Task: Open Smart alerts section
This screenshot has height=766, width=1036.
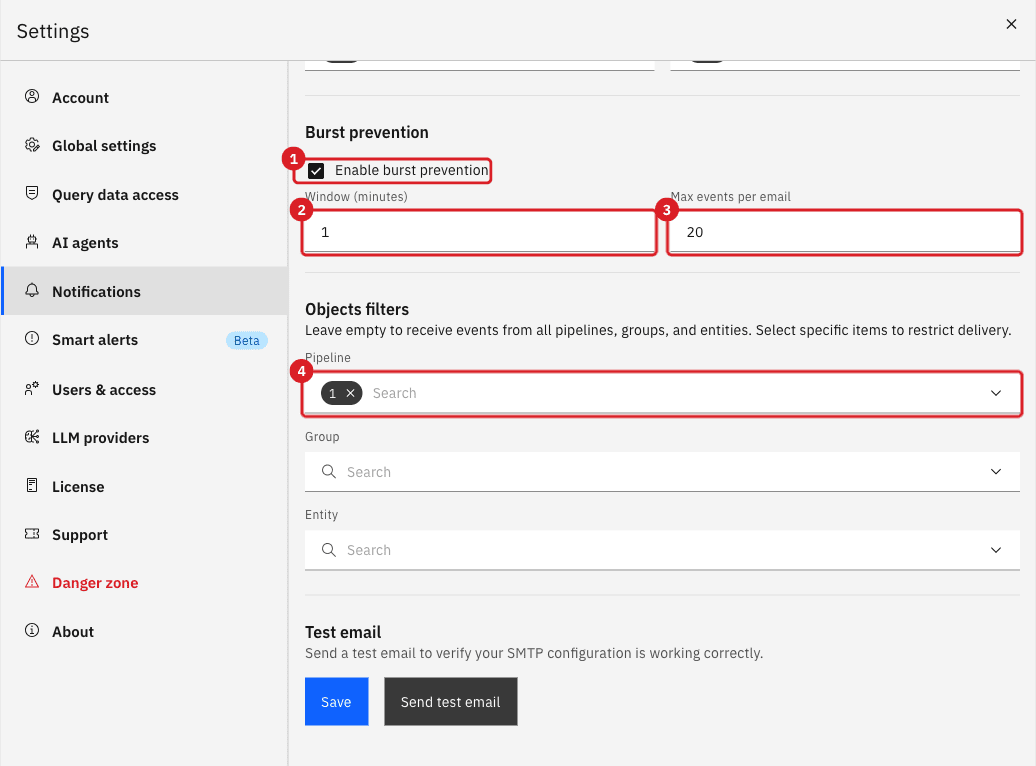Action: (x=145, y=340)
